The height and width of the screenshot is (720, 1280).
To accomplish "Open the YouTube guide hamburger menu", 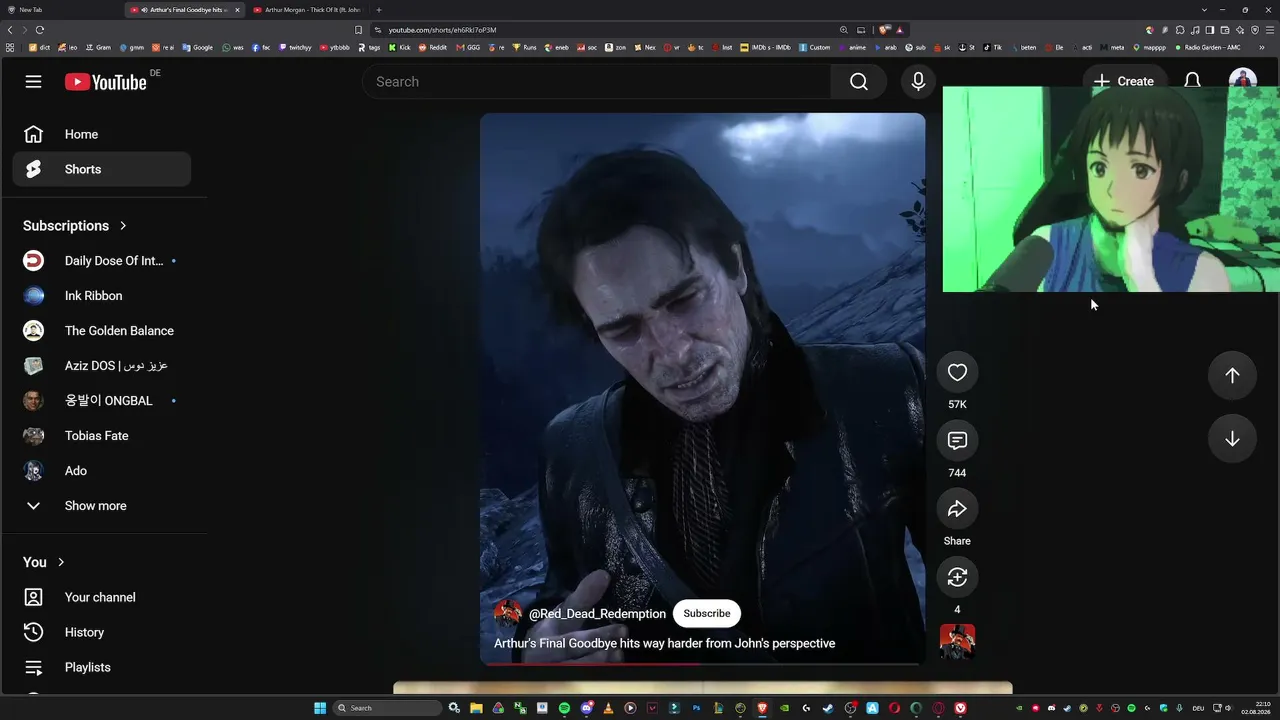I will point(34,82).
